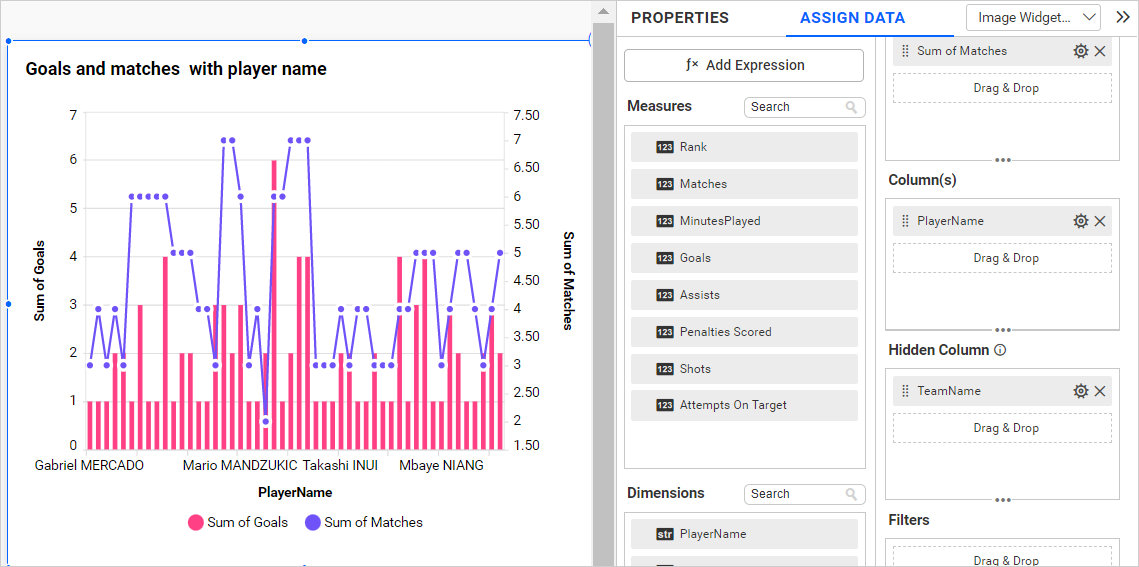Open settings gear for TeamName hidden column
The height and width of the screenshot is (567, 1139).
[x=1080, y=391]
